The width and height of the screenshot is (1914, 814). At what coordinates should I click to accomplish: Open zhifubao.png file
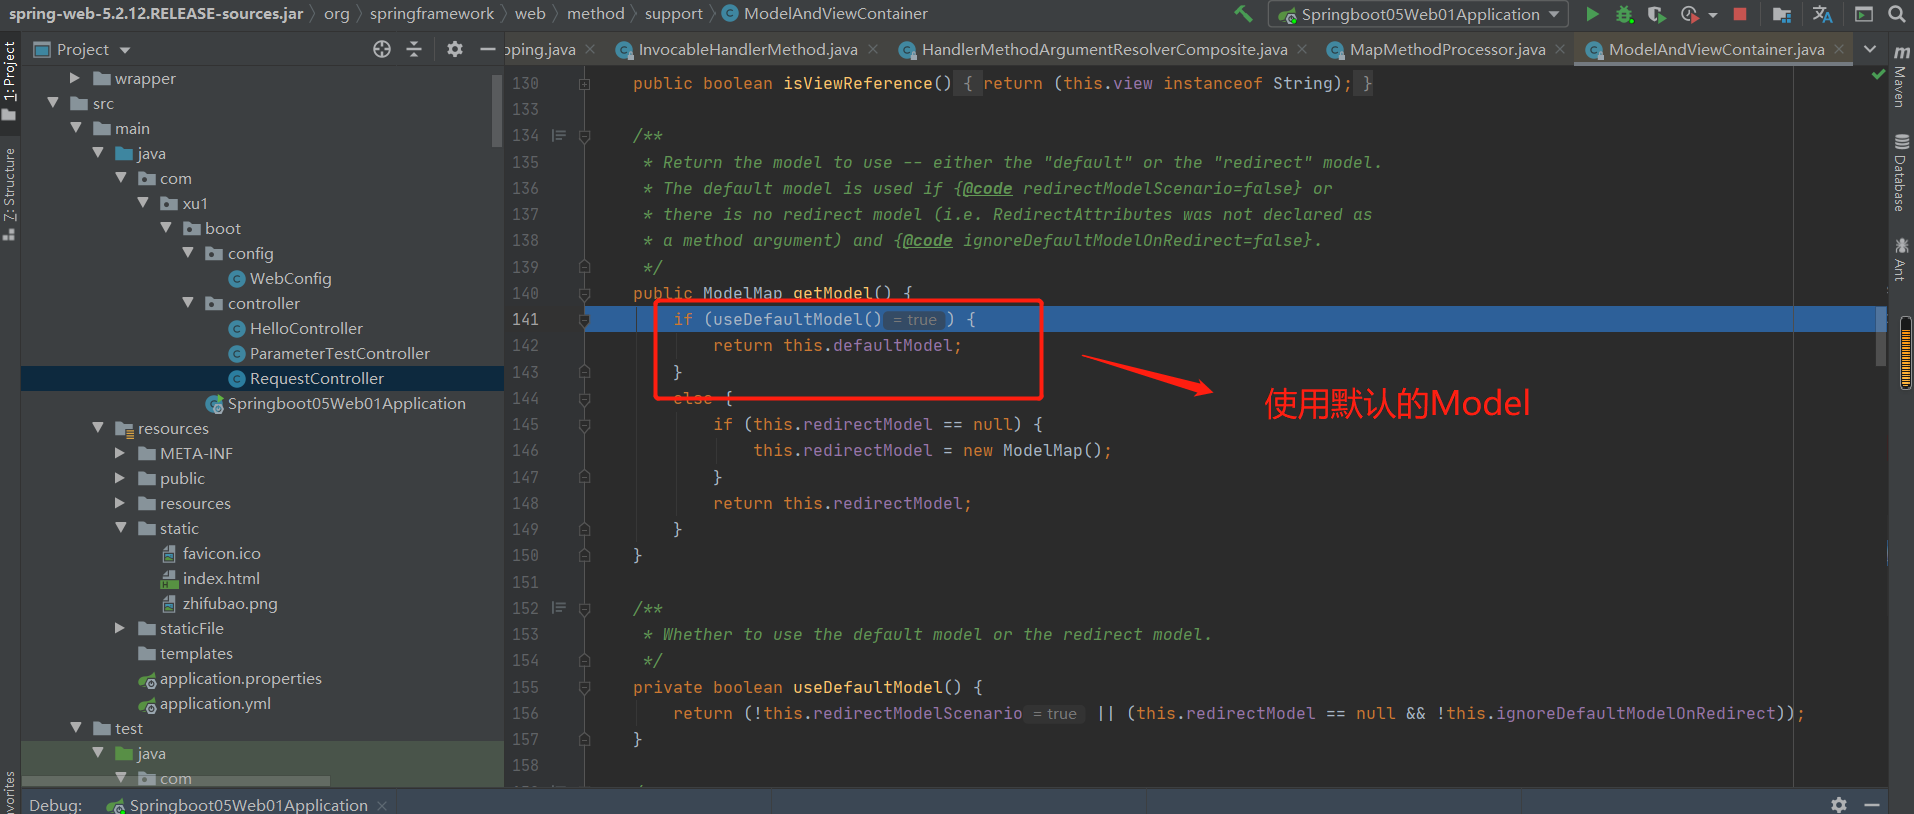(230, 604)
